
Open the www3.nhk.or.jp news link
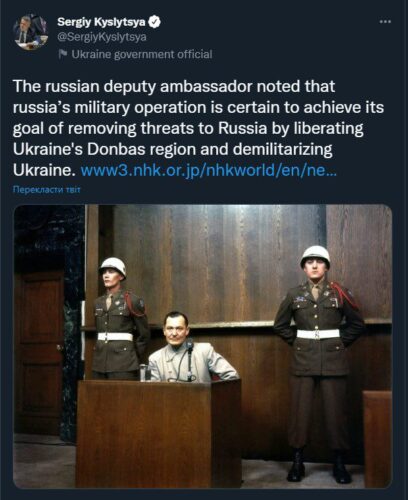[x=209, y=170]
